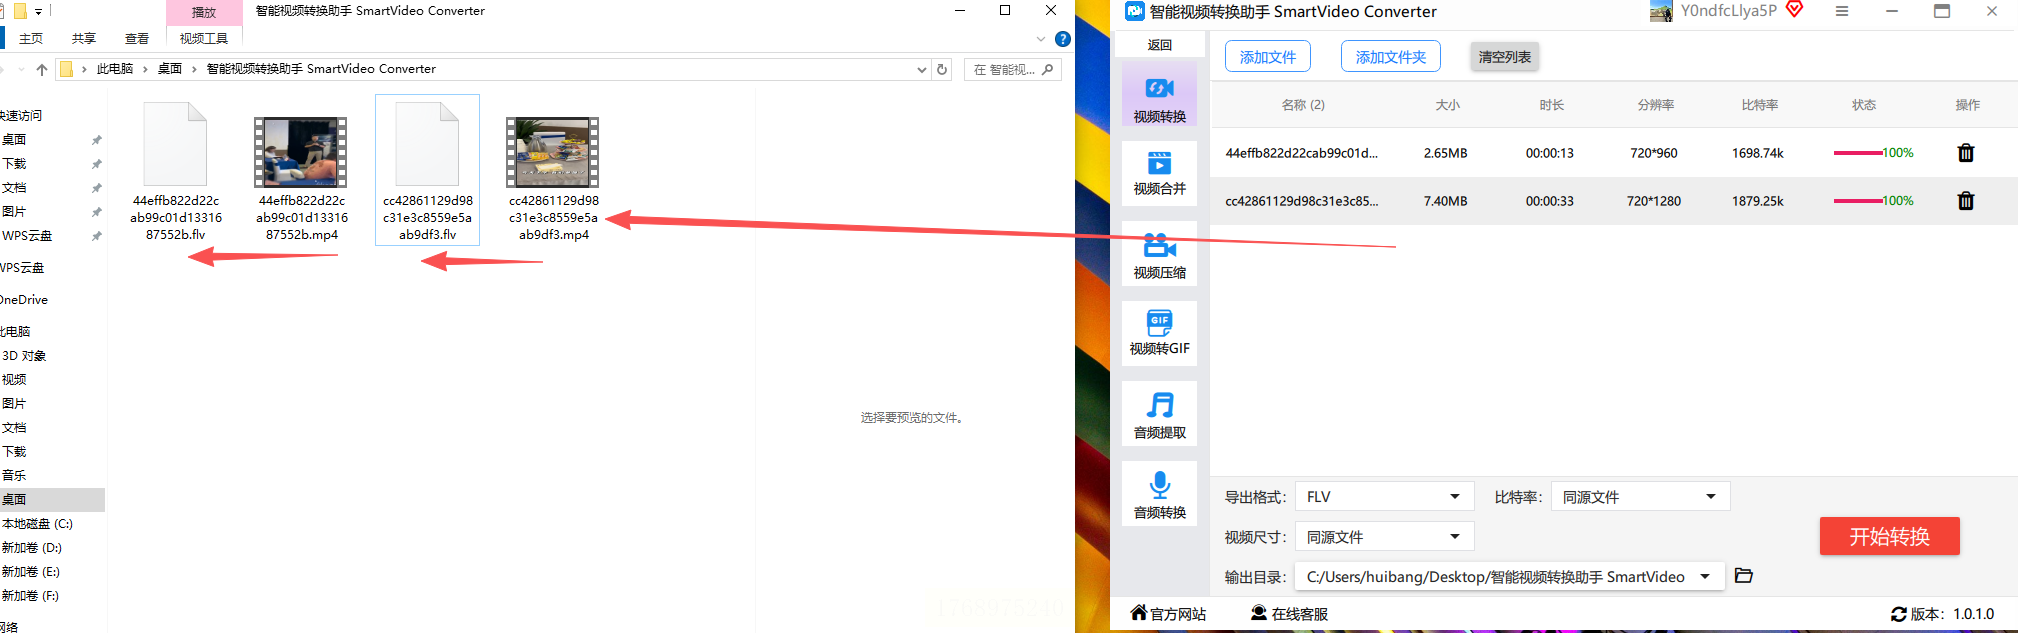
Task: Open the 视频转GIF module
Action: click(1159, 332)
